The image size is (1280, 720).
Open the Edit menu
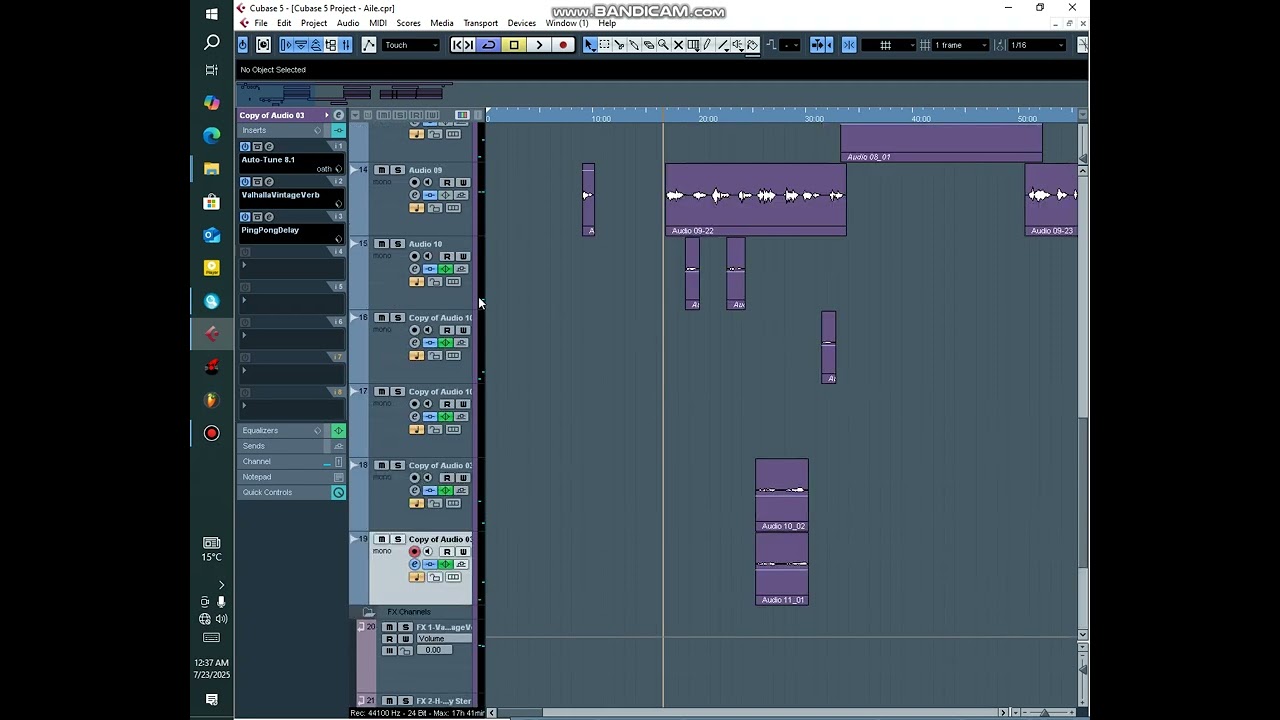coord(284,23)
